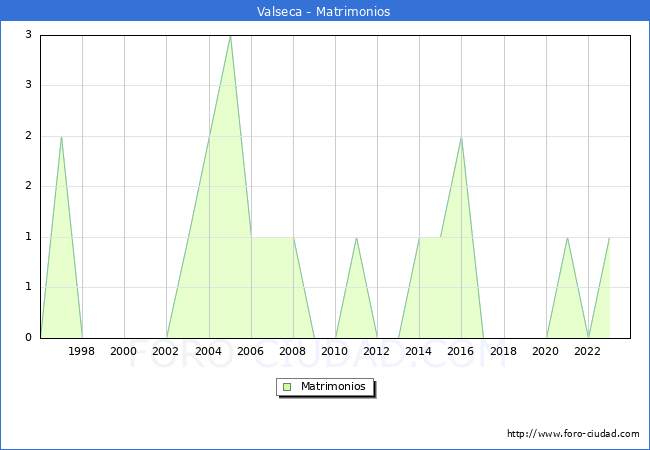Click the 2008 x-axis year label

click(x=293, y=351)
